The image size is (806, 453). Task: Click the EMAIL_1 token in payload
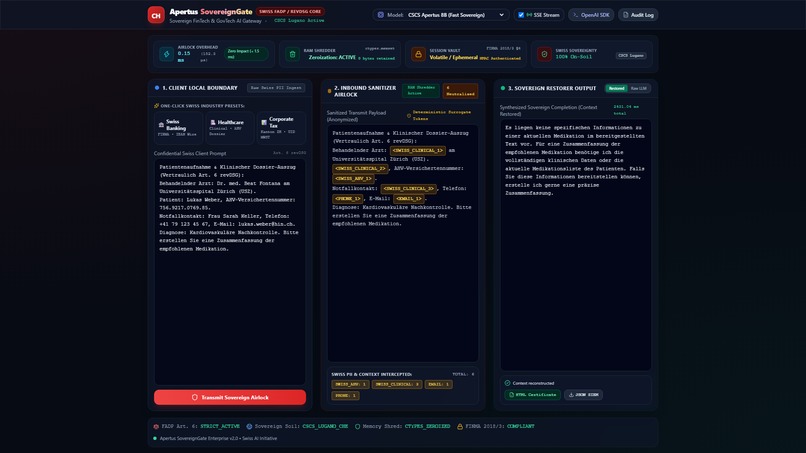[409, 198]
